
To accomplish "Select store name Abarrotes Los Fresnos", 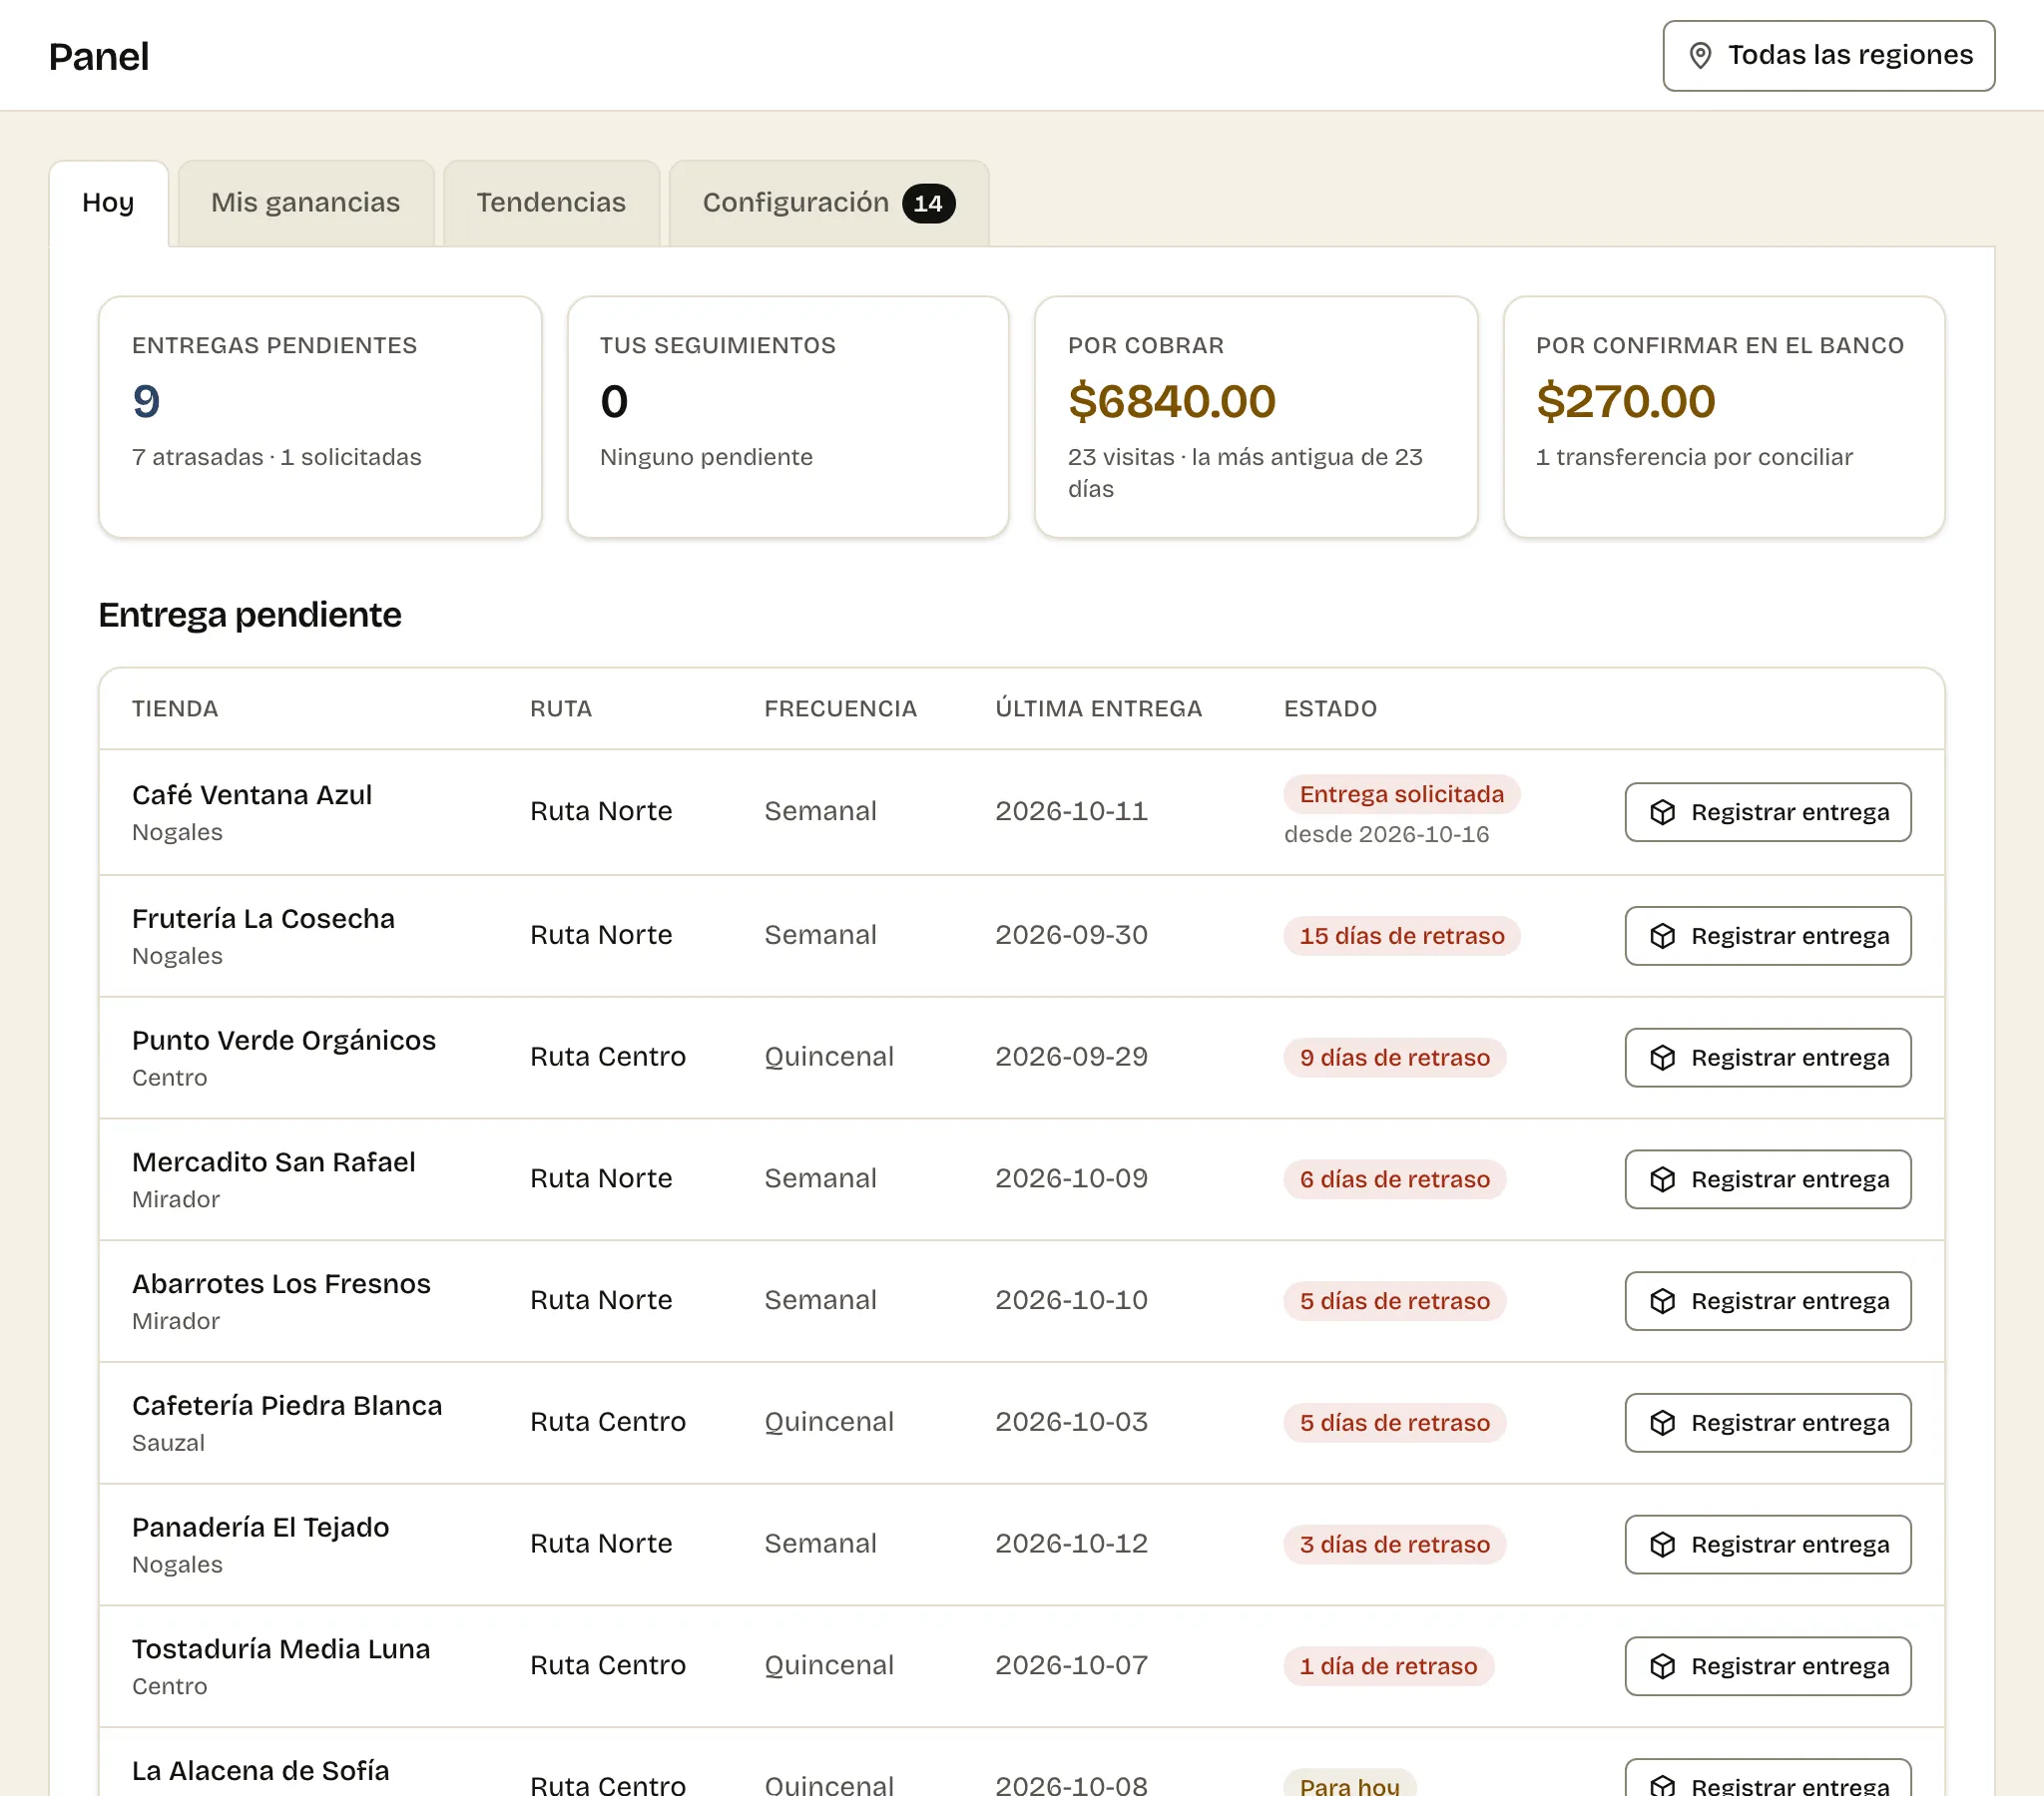I will click(281, 1284).
